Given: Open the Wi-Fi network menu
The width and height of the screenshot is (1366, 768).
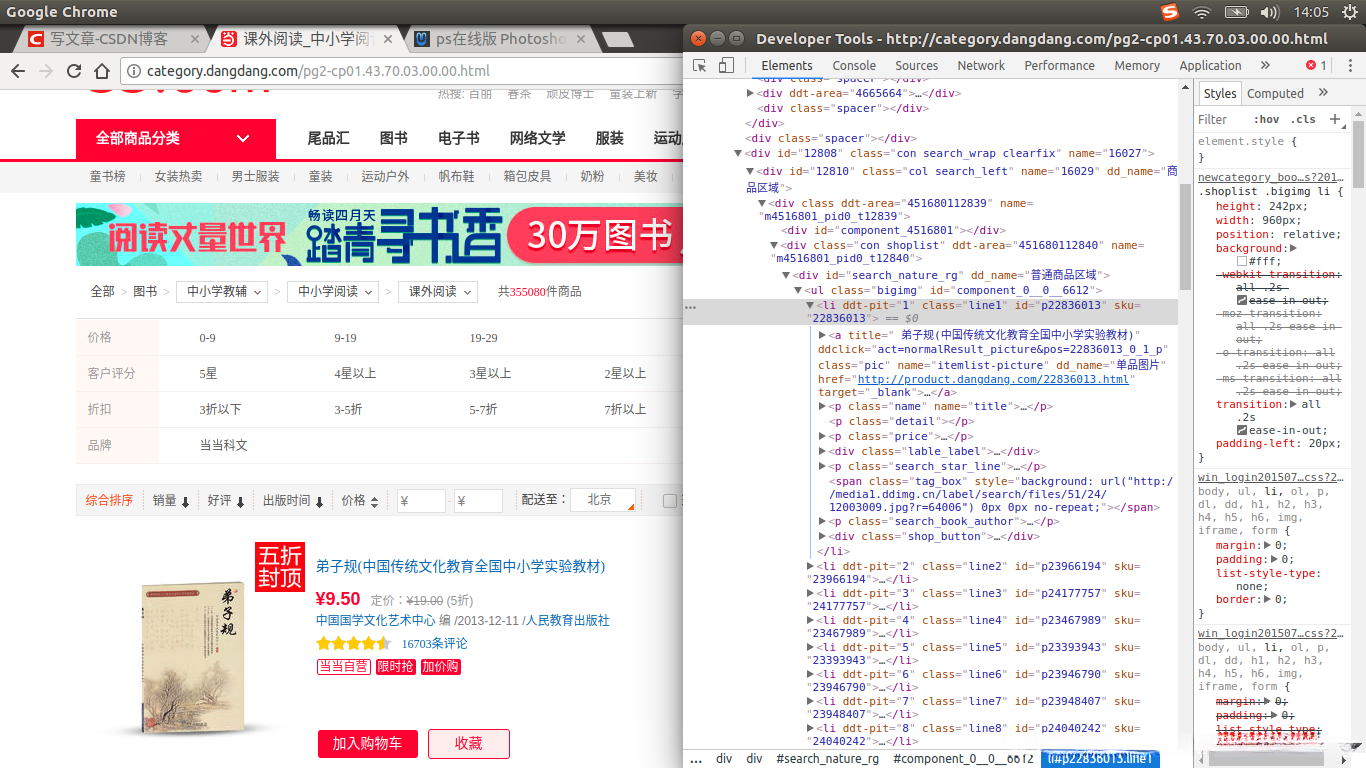Looking at the screenshot, I should 1202,12.
